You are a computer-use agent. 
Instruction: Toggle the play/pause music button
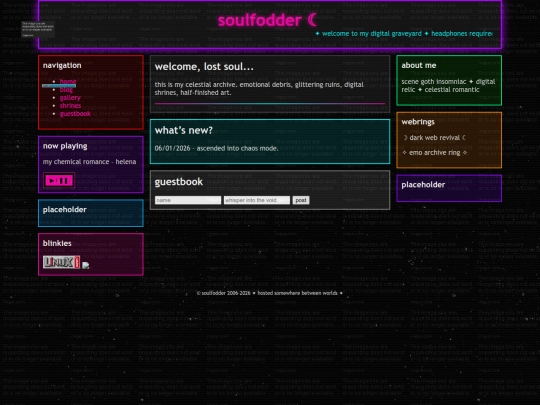[x=59, y=180]
